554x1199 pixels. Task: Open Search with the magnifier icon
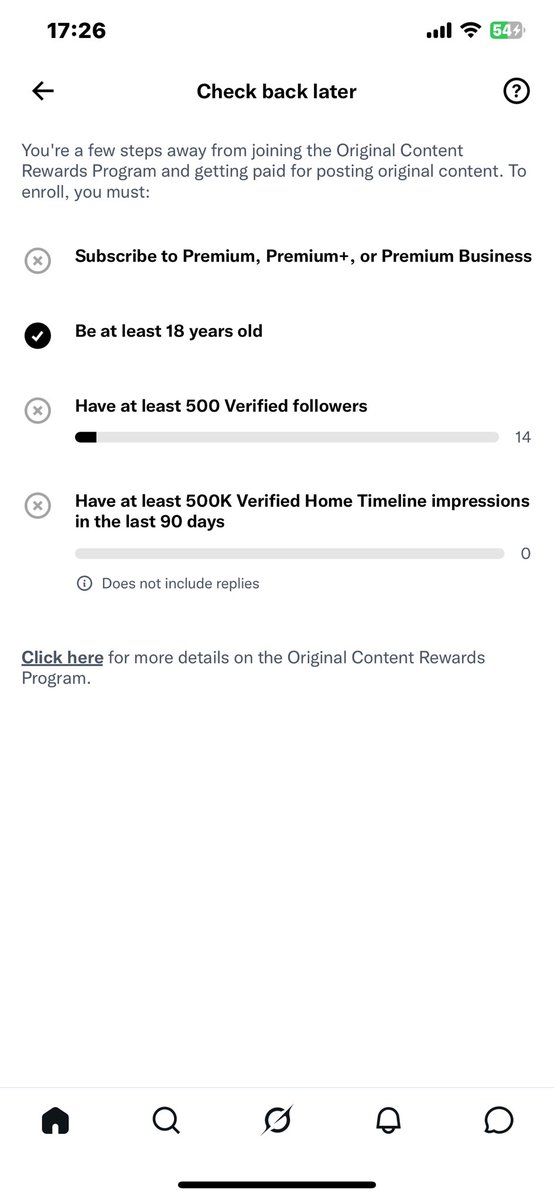[x=166, y=1120]
